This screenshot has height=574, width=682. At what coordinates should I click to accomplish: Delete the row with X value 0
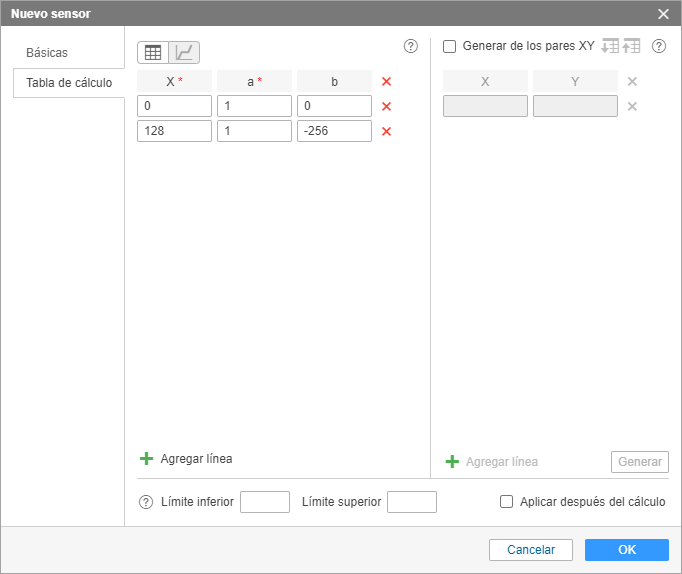tap(386, 106)
